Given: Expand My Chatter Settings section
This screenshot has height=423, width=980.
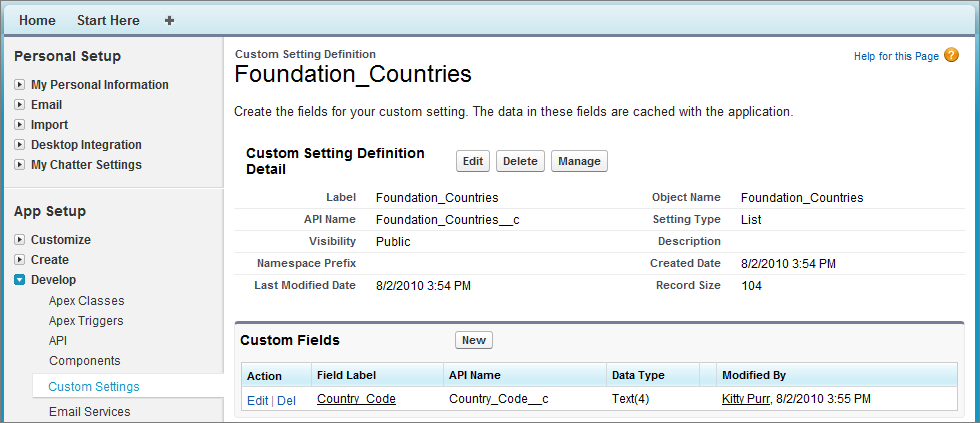Looking at the screenshot, I should pos(20,165).
